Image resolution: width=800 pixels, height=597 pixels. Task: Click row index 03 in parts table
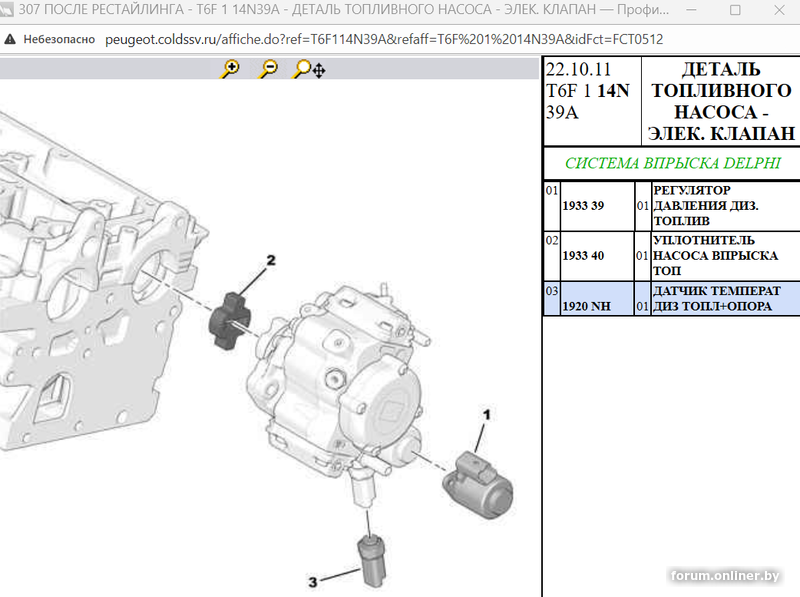click(x=552, y=291)
